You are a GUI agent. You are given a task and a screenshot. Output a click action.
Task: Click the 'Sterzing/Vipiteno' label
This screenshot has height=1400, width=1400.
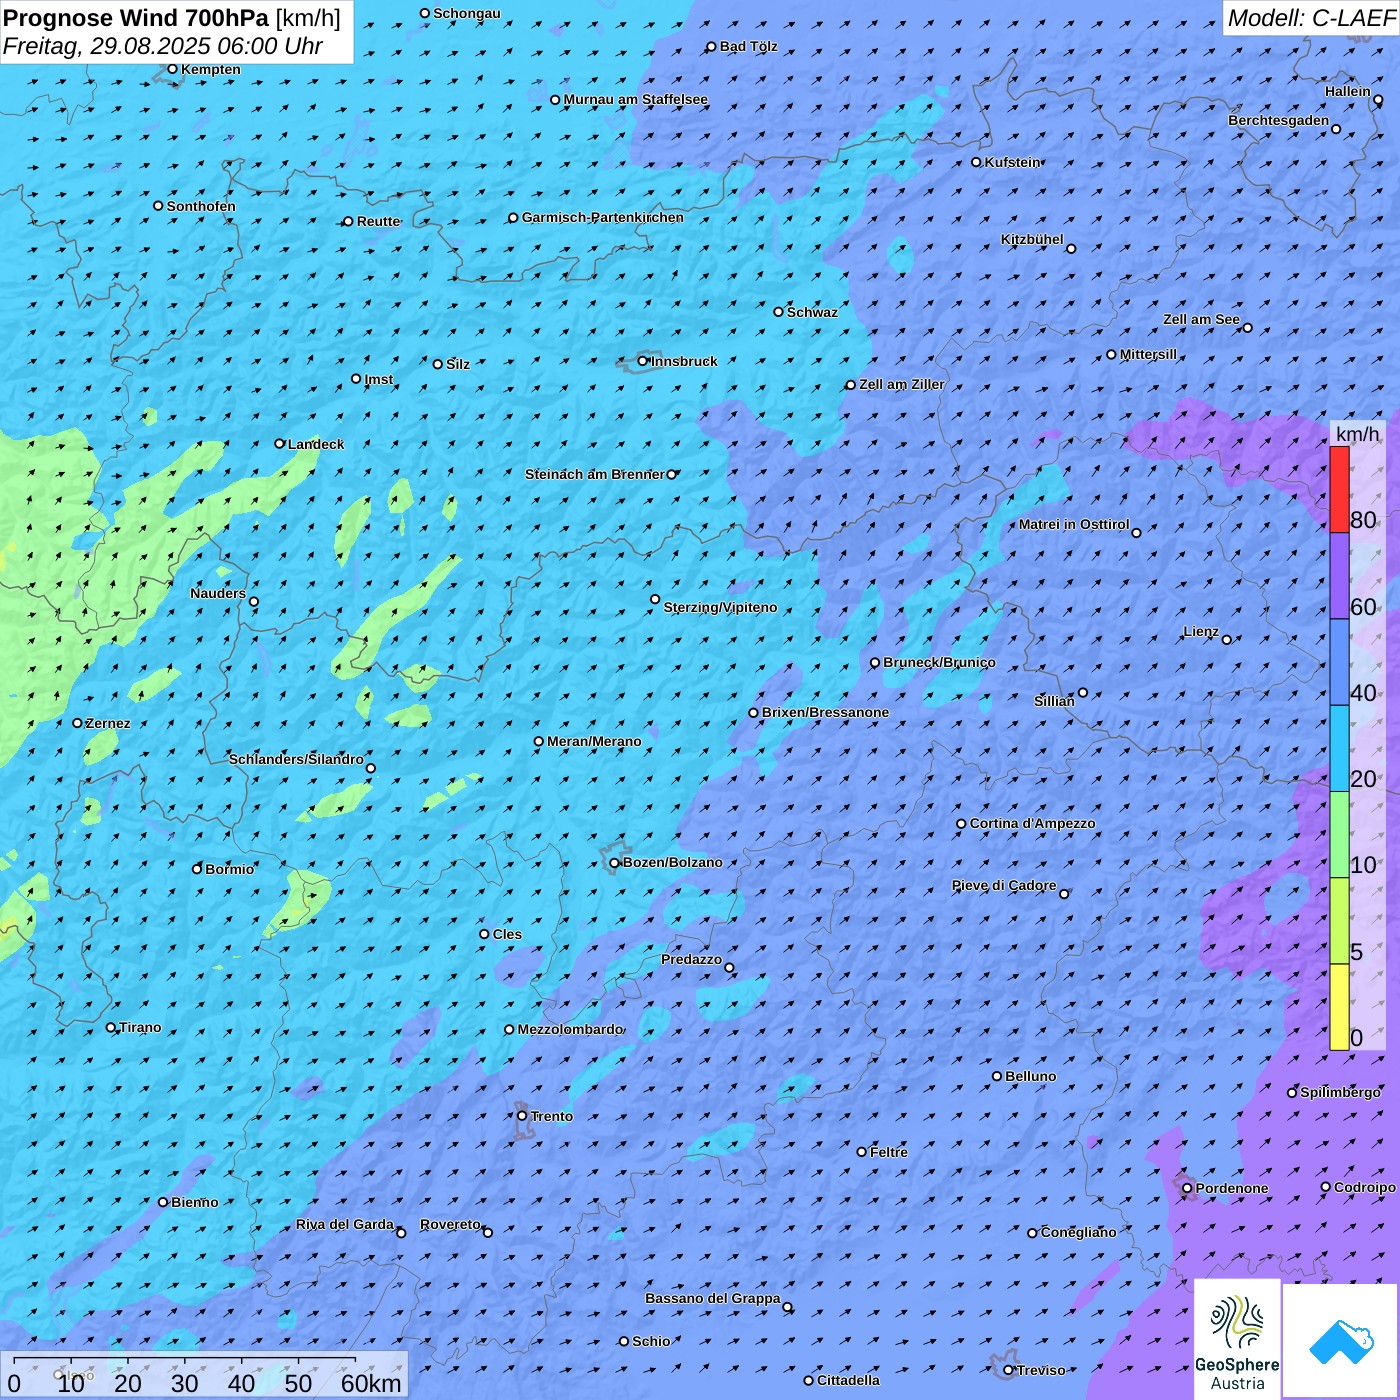click(x=720, y=607)
